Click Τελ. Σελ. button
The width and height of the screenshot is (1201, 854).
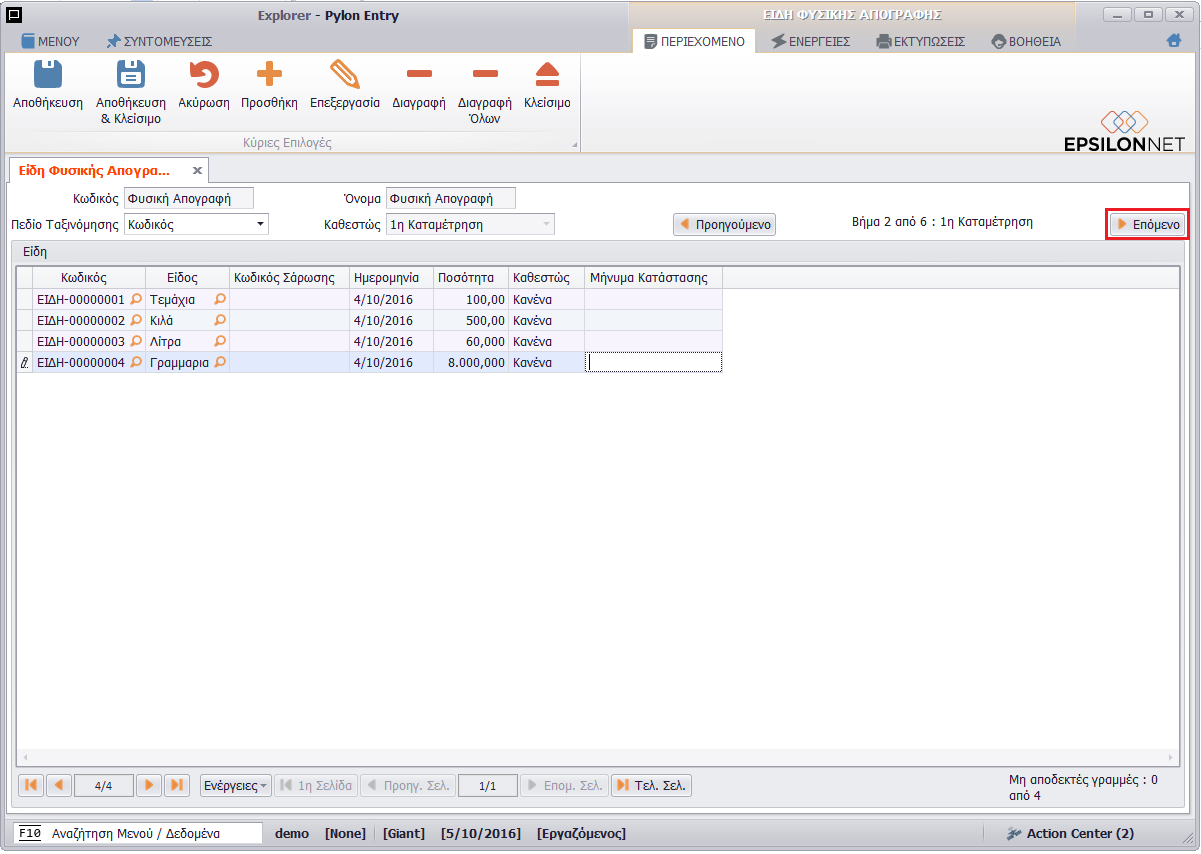tap(651, 785)
